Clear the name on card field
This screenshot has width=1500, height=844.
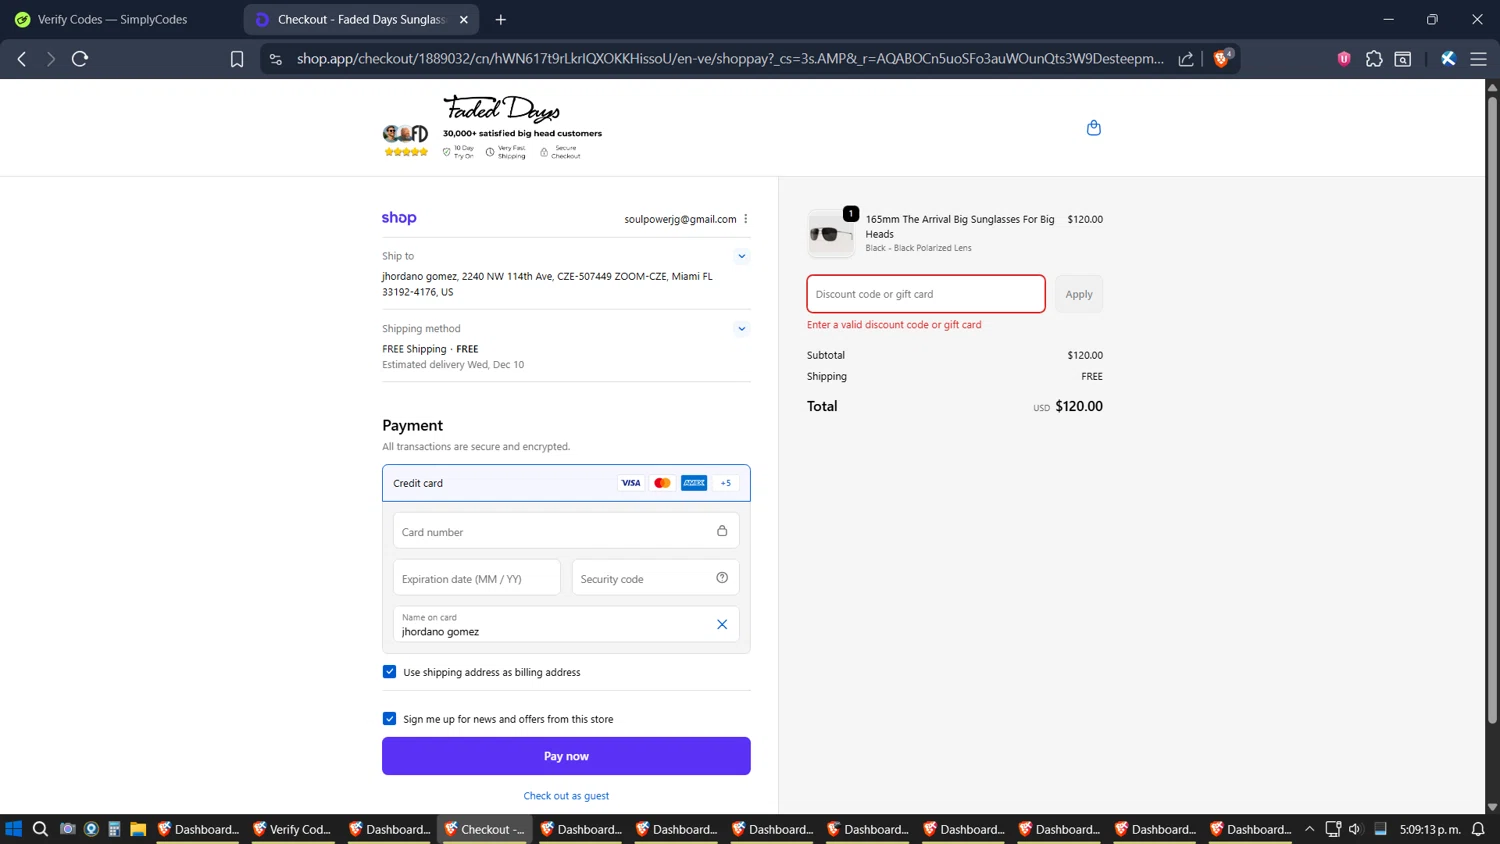pos(722,624)
